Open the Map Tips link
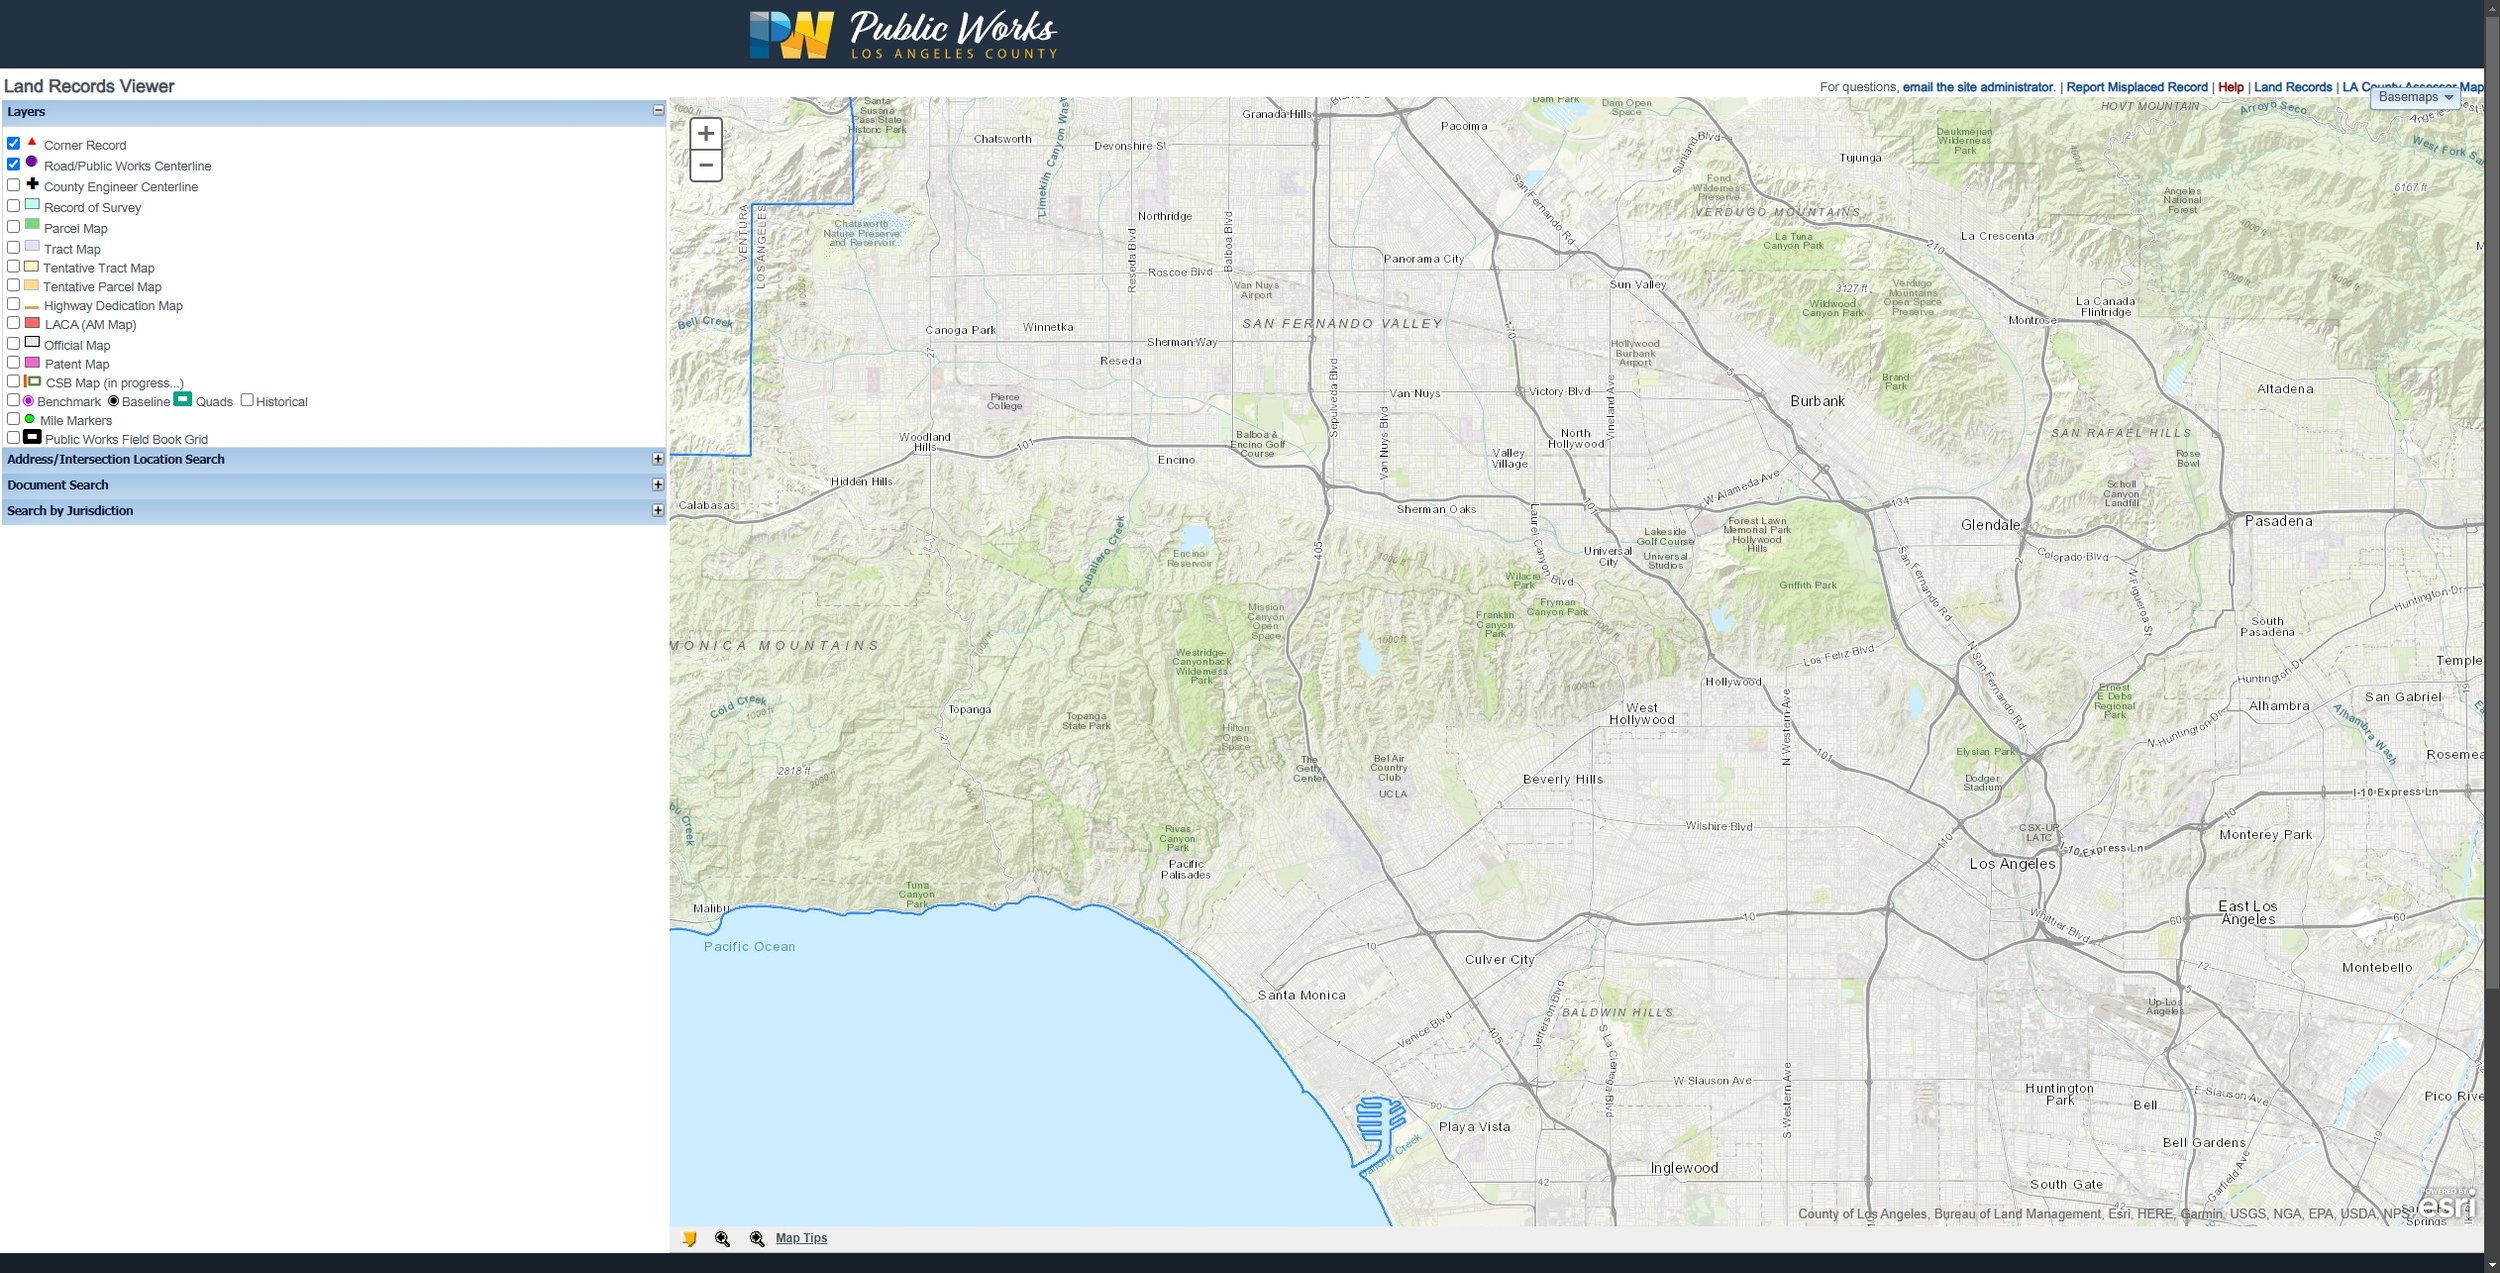 click(801, 1238)
